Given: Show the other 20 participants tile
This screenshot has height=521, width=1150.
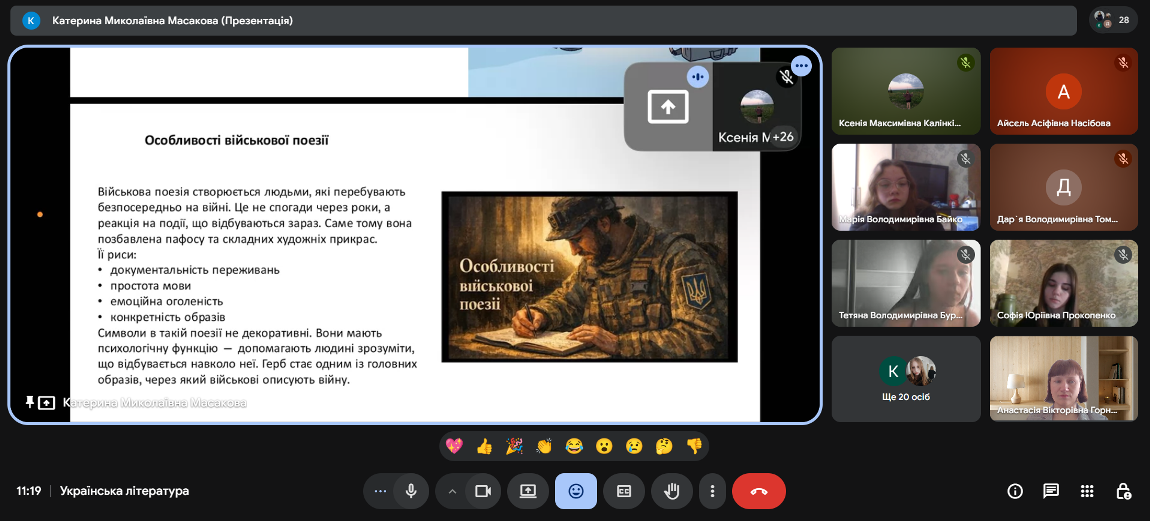Looking at the screenshot, I should [x=906, y=379].
